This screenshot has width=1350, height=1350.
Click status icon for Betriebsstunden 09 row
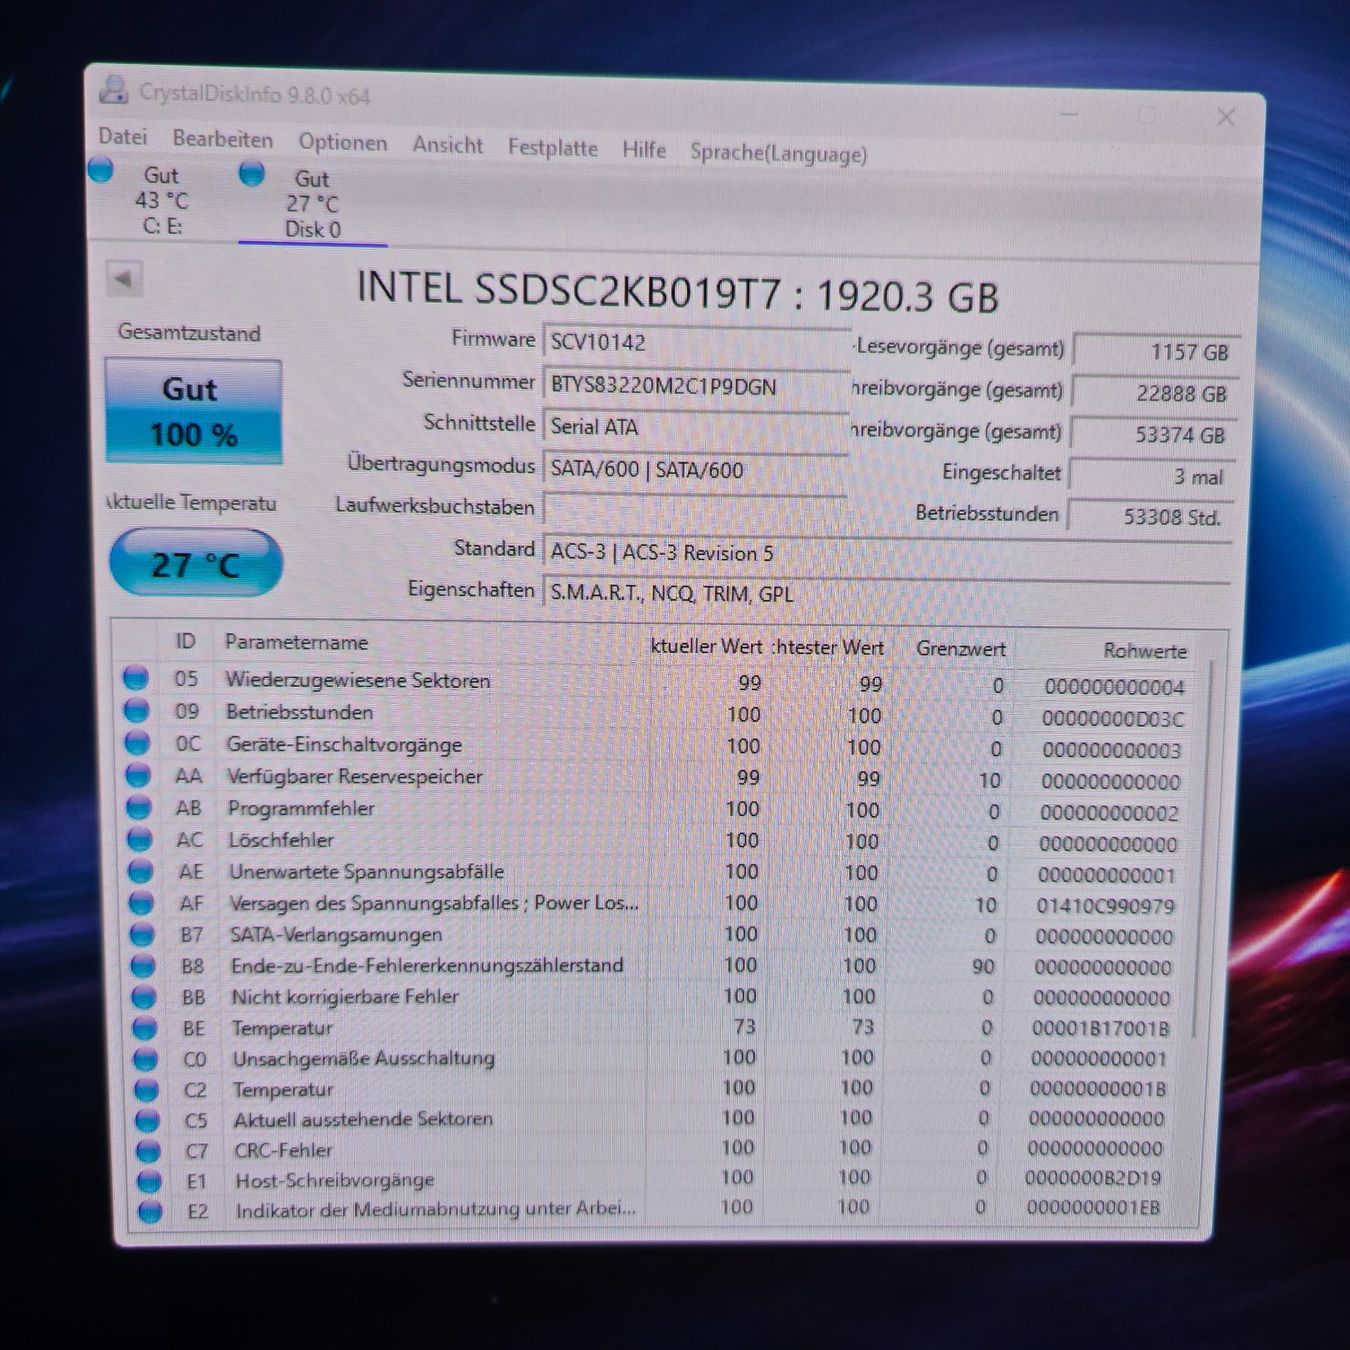137,710
